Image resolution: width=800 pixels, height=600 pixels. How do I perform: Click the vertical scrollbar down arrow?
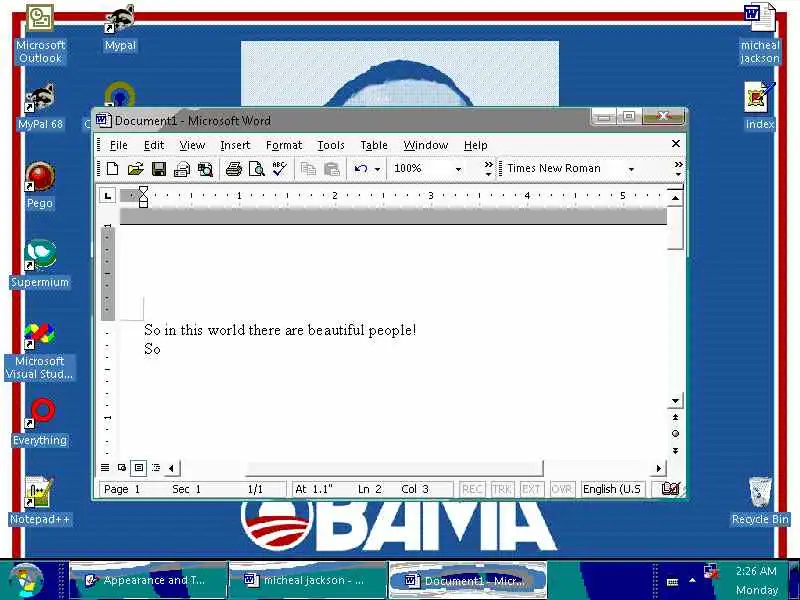[x=676, y=401]
